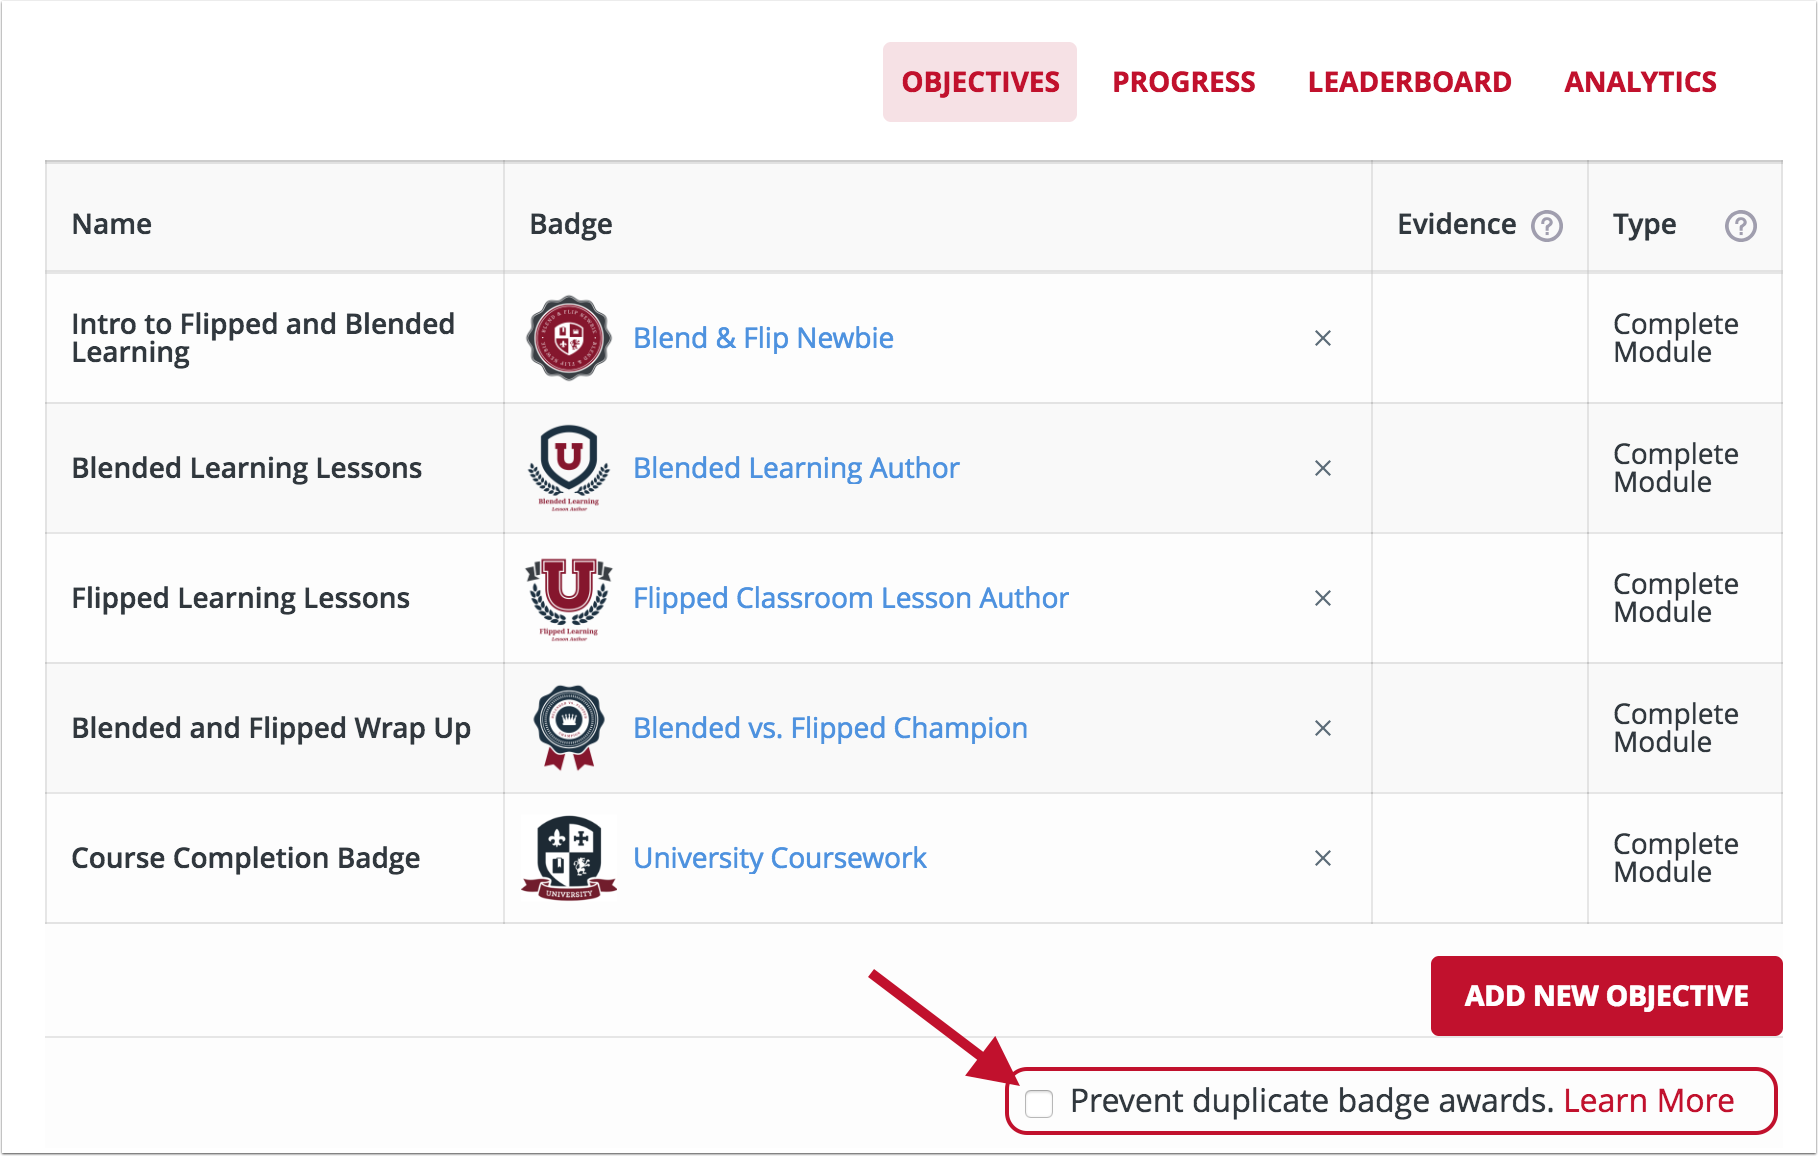Screen dimensions: 1818x1156
Task: Open the Leaderboard view
Action: pyautogui.click(x=1409, y=81)
